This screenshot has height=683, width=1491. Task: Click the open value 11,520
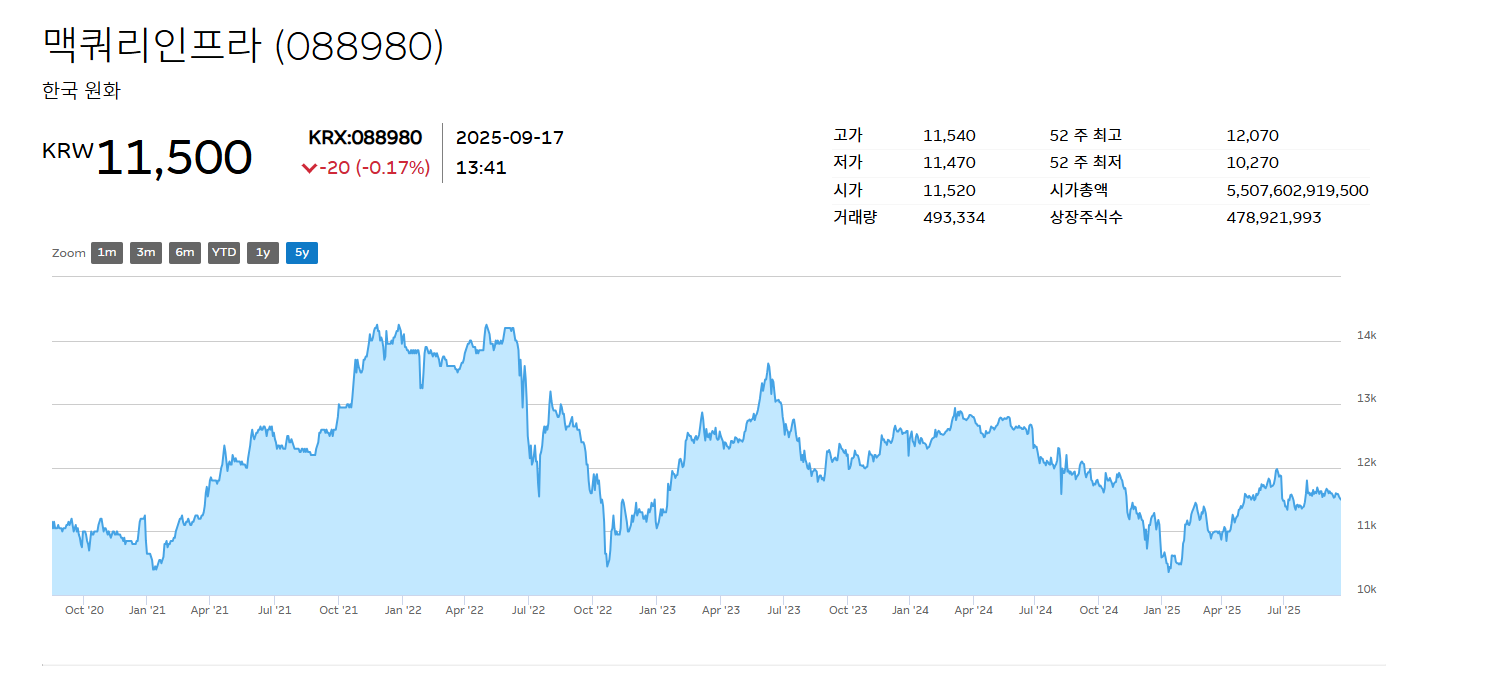(x=949, y=190)
